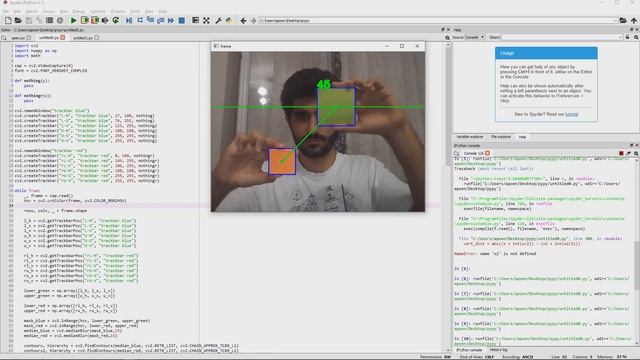Open file using the folder toolbar icon
Screen dimensions: 640x360
18,20
